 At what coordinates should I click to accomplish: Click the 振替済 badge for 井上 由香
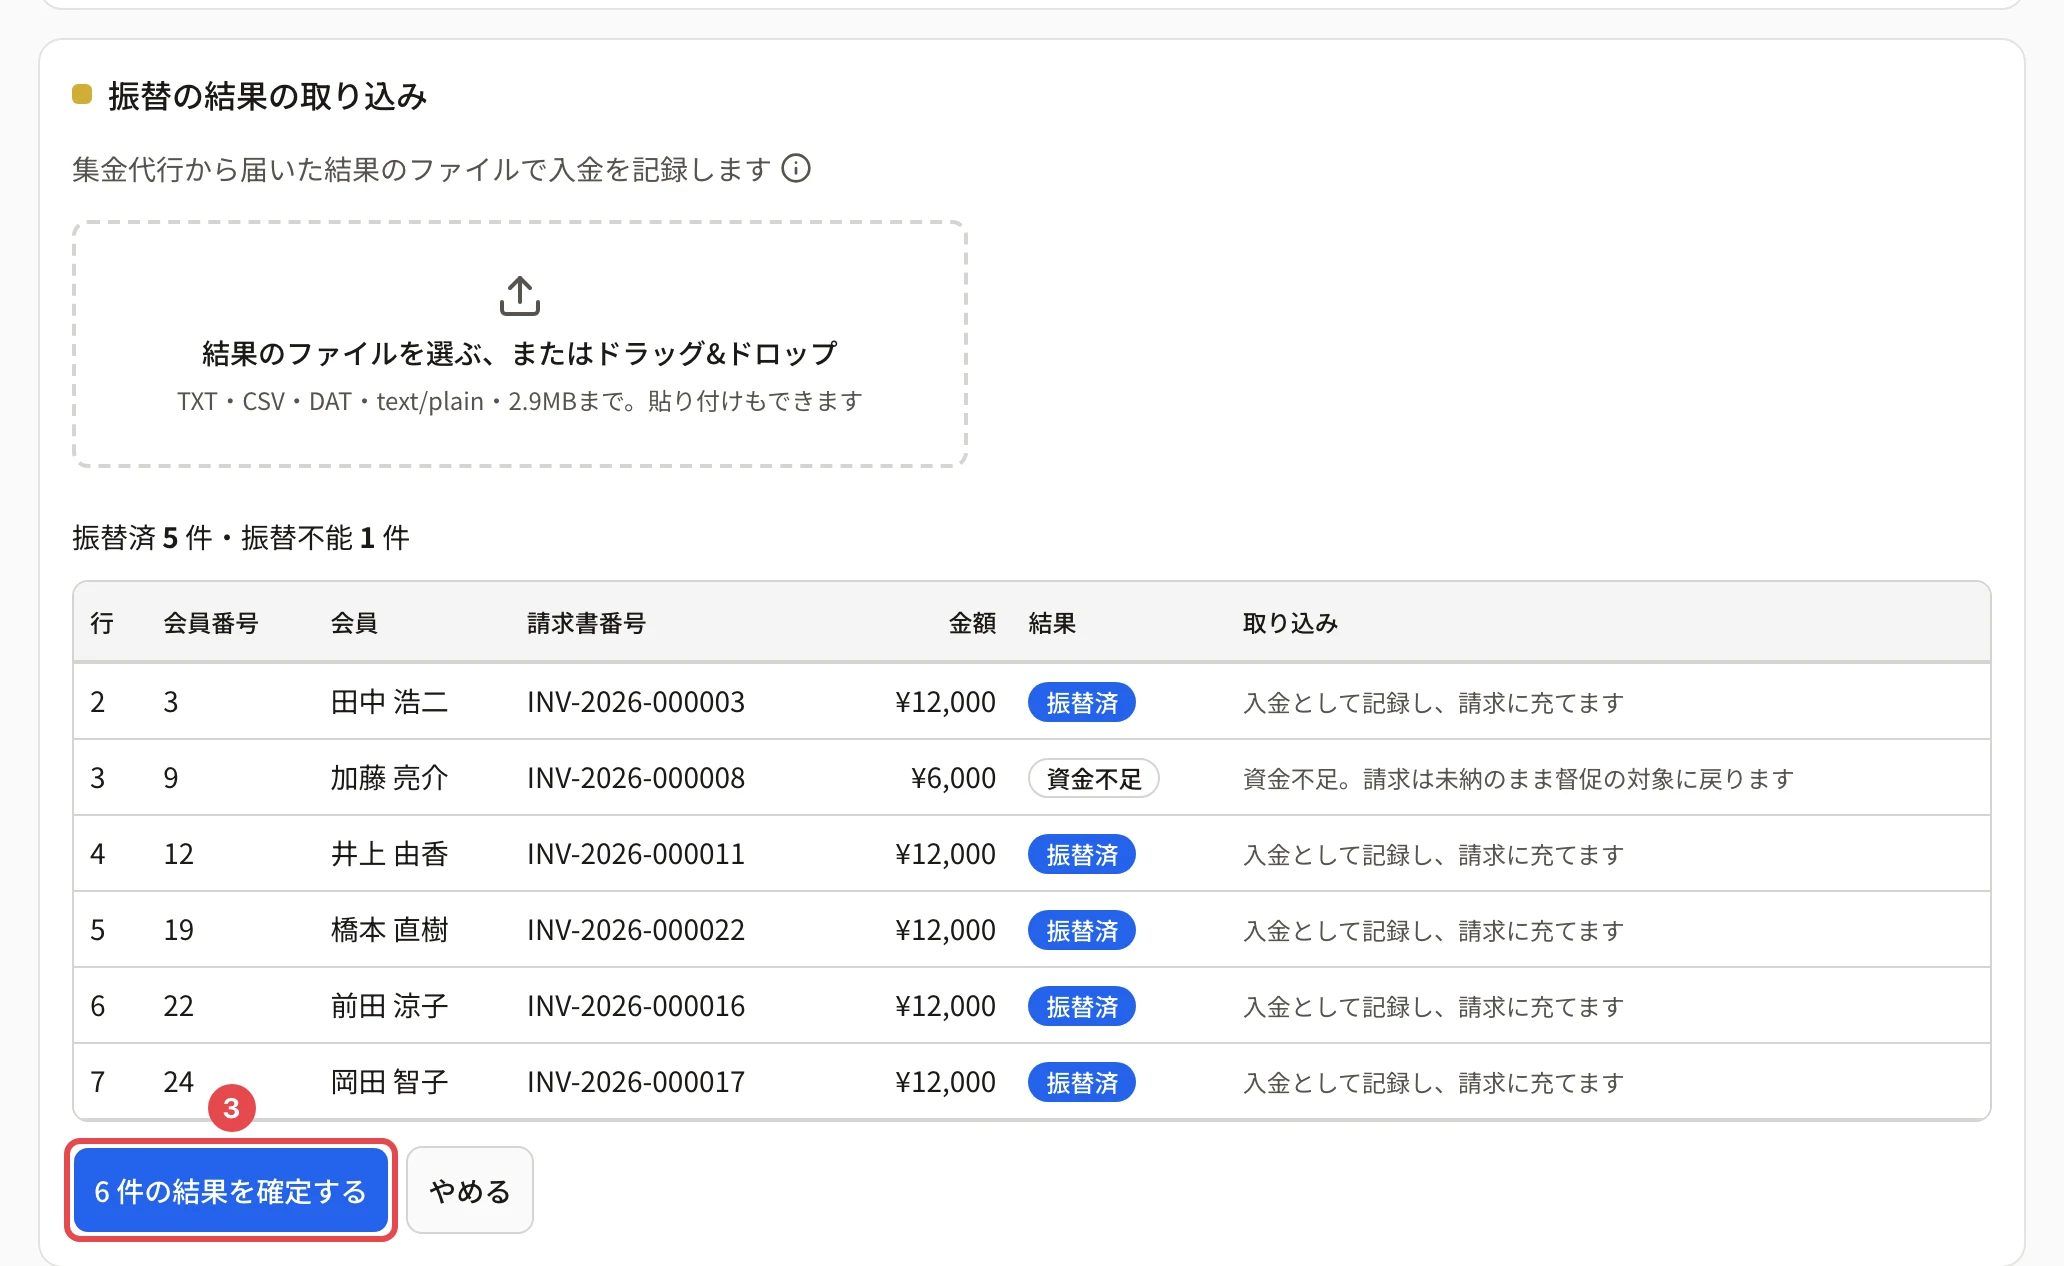coord(1082,854)
